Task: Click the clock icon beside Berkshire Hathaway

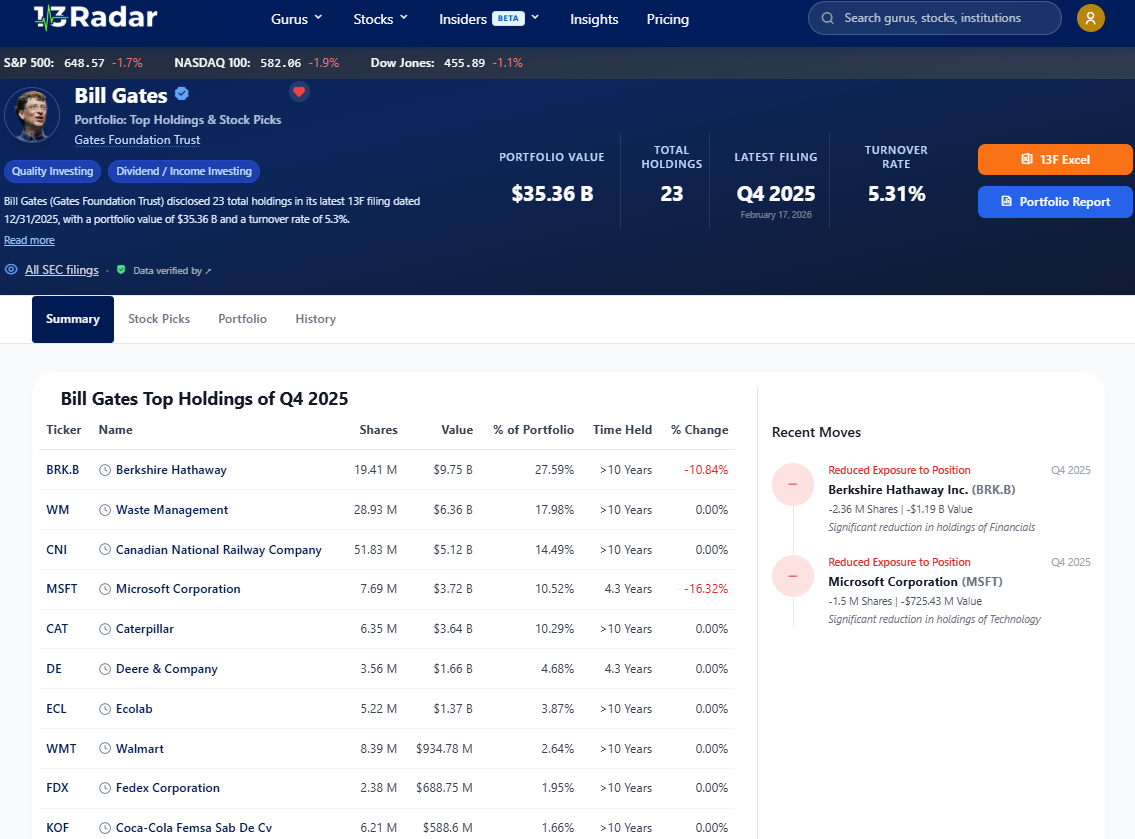Action: (105, 470)
